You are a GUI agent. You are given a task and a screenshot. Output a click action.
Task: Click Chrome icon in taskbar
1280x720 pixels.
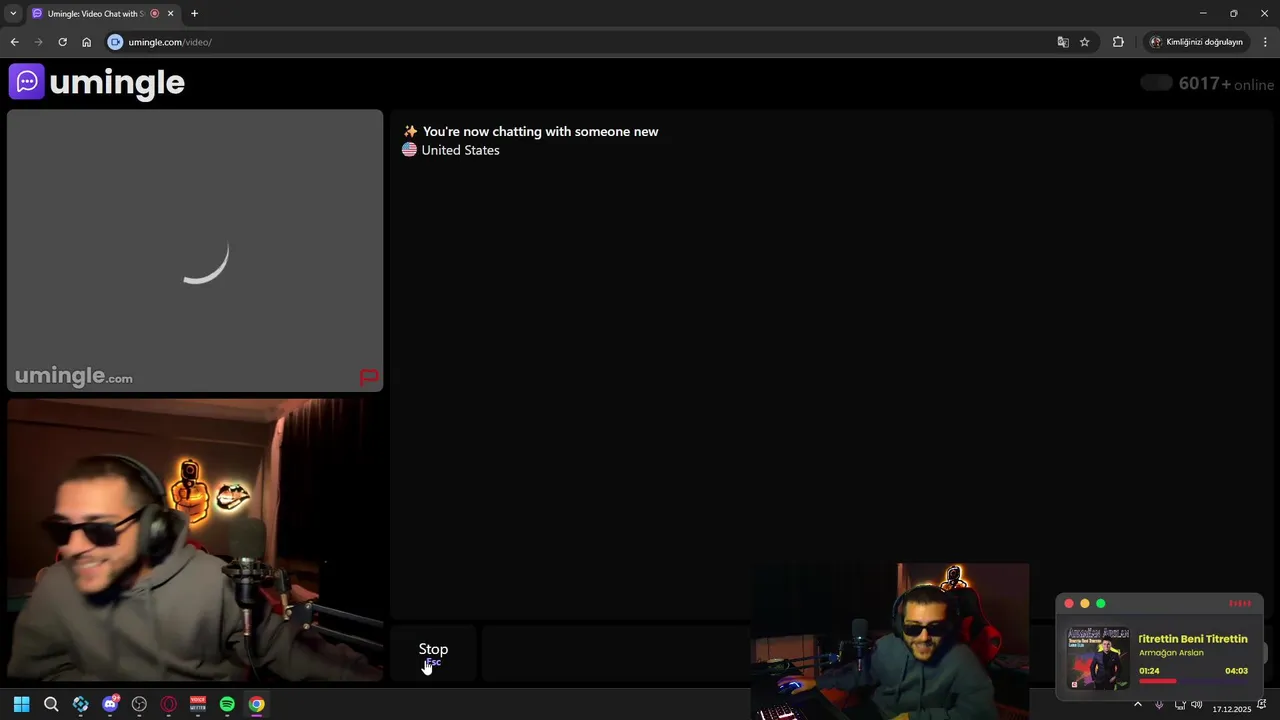(257, 704)
